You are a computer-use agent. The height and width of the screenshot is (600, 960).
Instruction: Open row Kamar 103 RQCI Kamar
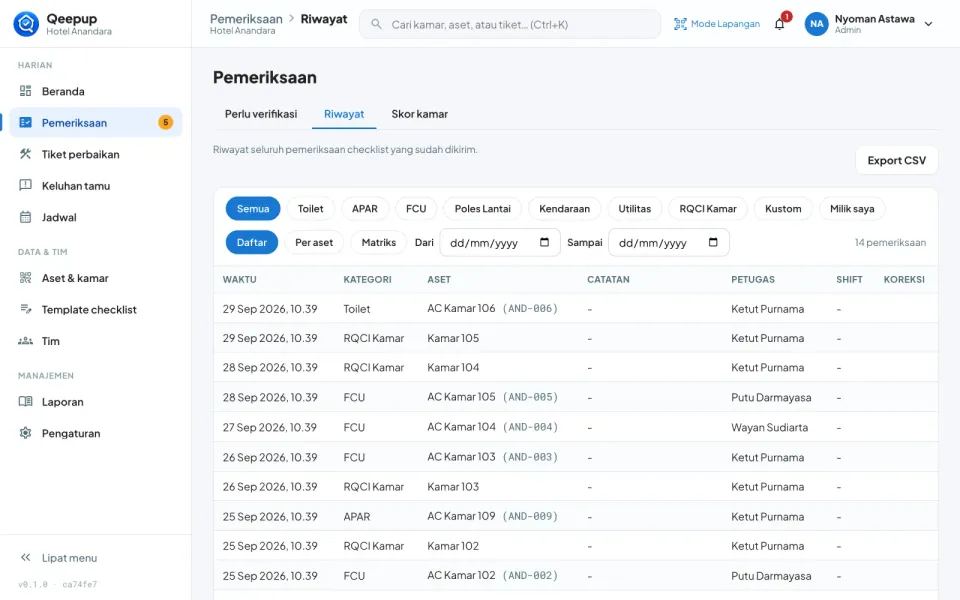click(576, 487)
